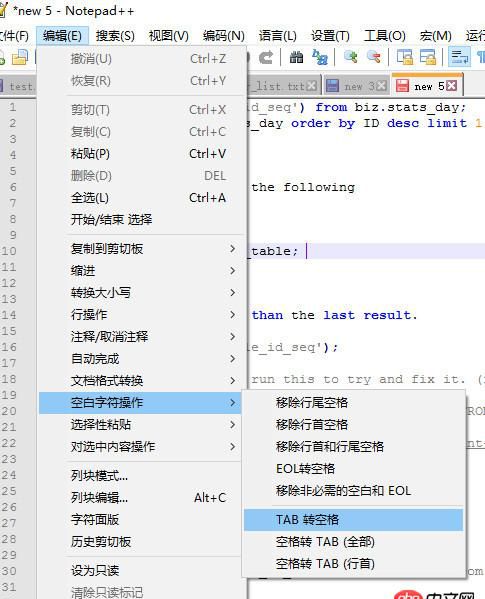Image resolution: width=485 pixels, height=599 pixels.
Task: Expand the 文档格式转换 submenu
Action: point(142,381)
